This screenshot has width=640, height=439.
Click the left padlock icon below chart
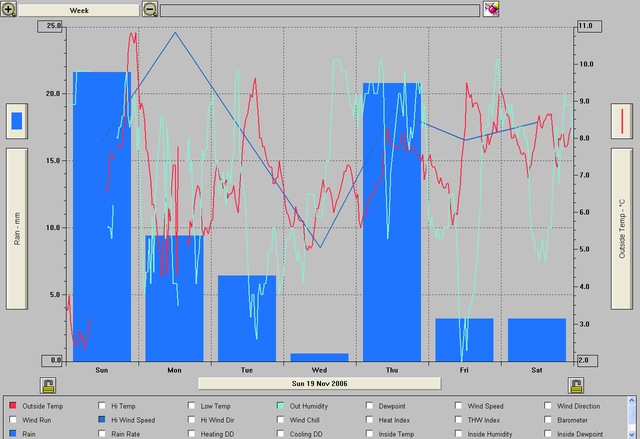click(x=47, y=385)
